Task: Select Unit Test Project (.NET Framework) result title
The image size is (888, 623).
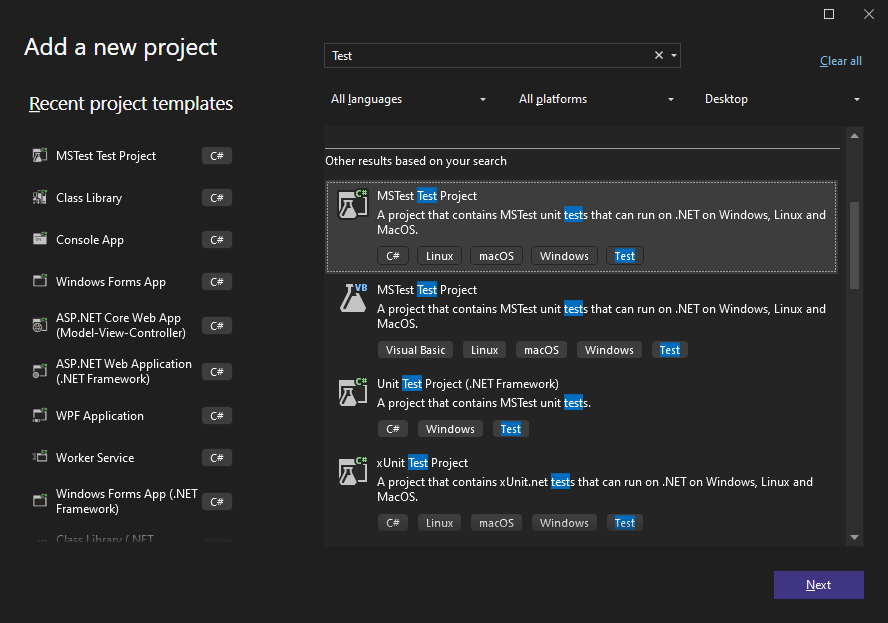Action: point(468,383)
